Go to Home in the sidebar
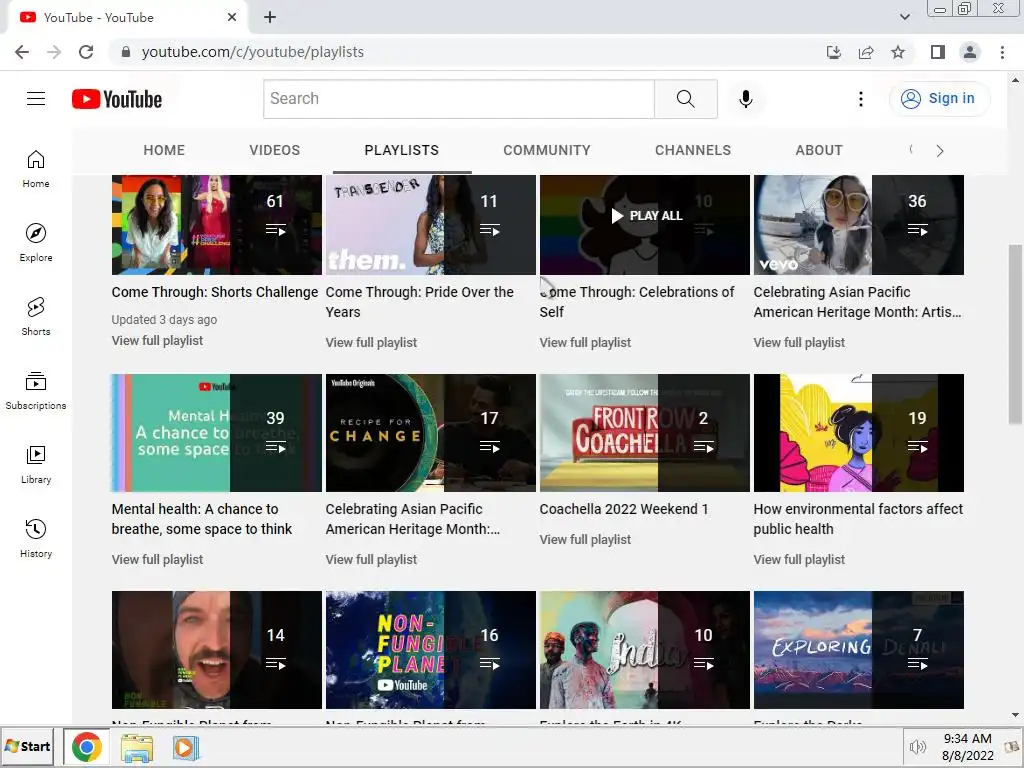Image resolution: width=1024 pixels, height=768 pixels. coord(36,168)
